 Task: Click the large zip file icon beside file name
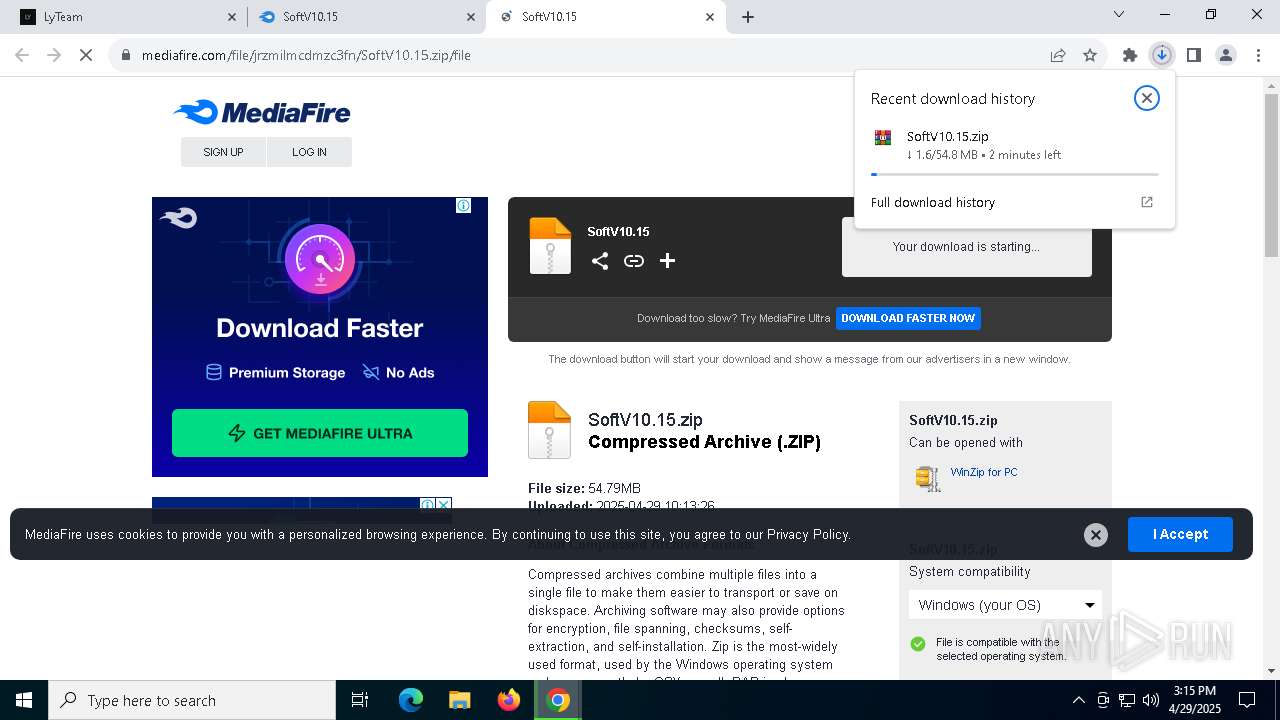(x=549, y=430)
